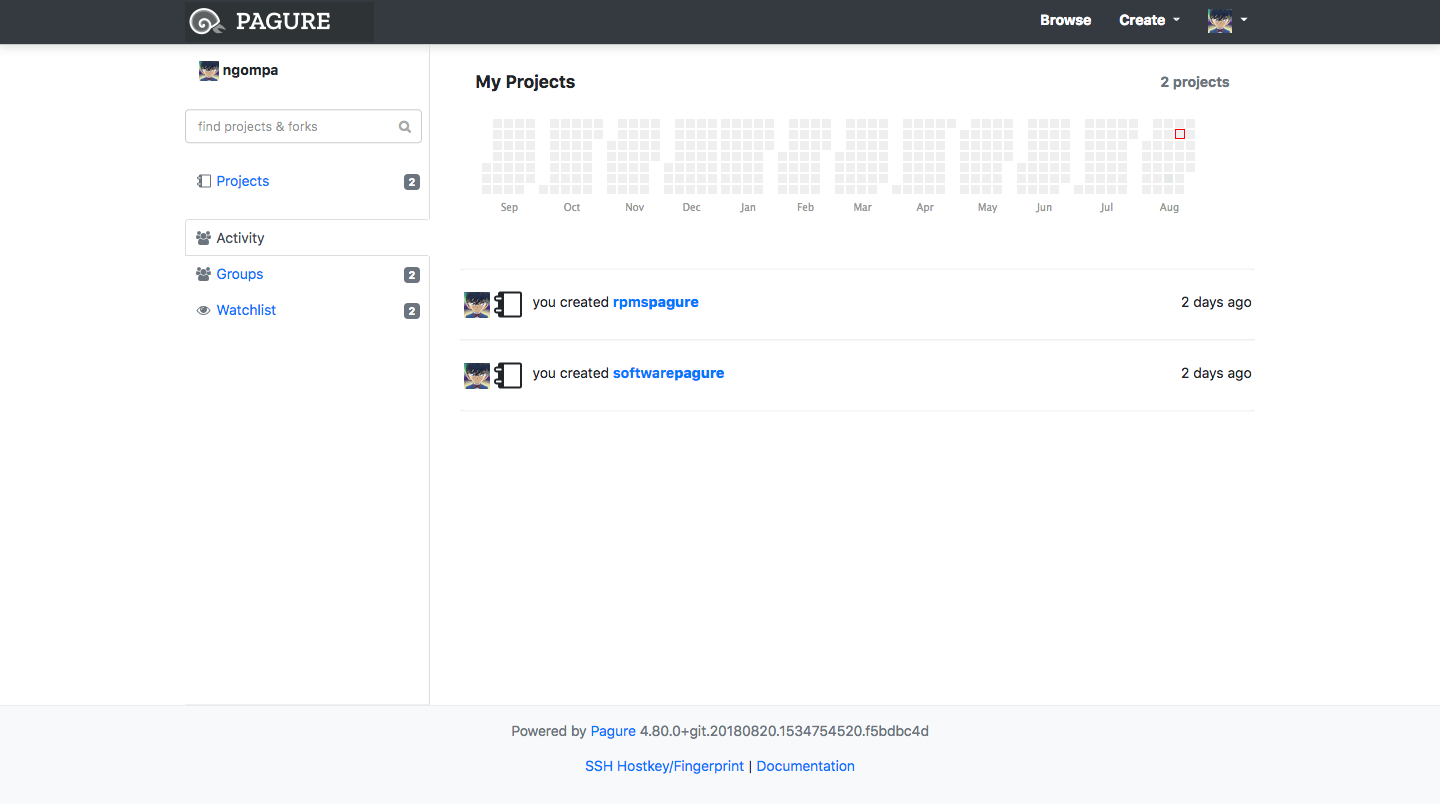Click the people icon on the Activity tab
Screen dimensions: 1440x805
(x=204, y=238)
